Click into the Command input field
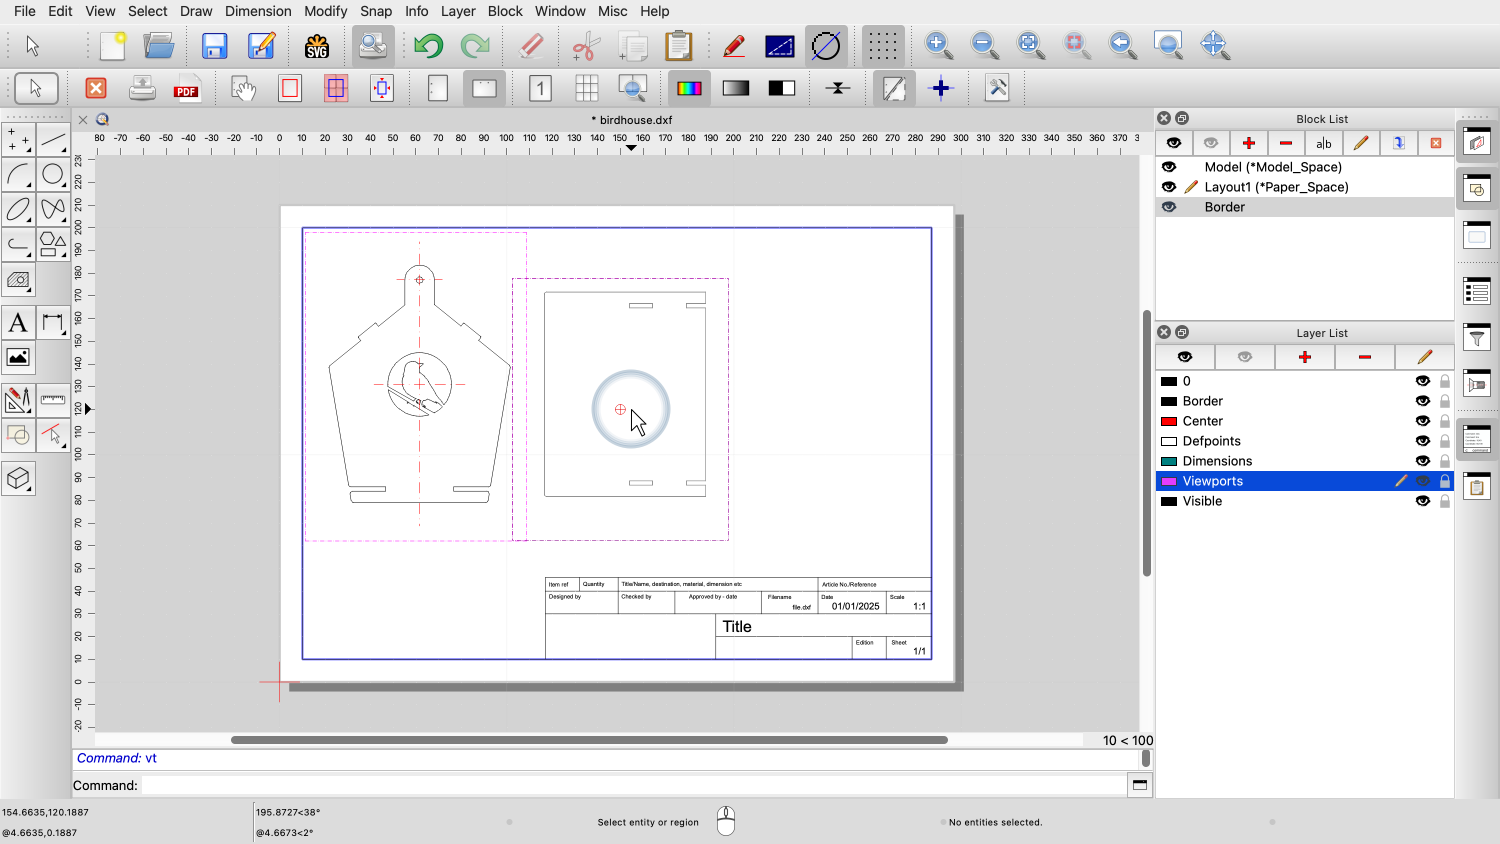The image size is (1500, 844). 632,785
